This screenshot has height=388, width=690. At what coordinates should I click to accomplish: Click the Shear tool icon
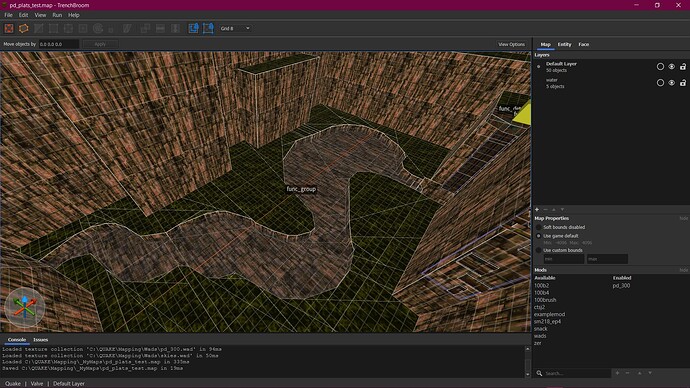click(x=127, y=29)
